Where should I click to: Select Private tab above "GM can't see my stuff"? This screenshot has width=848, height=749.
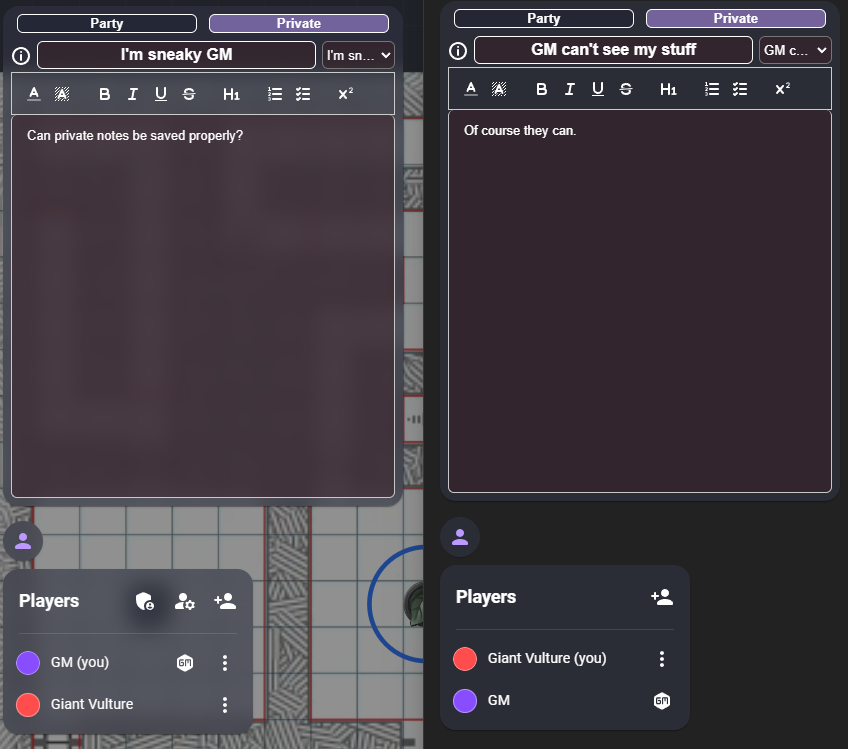(735, 18)
